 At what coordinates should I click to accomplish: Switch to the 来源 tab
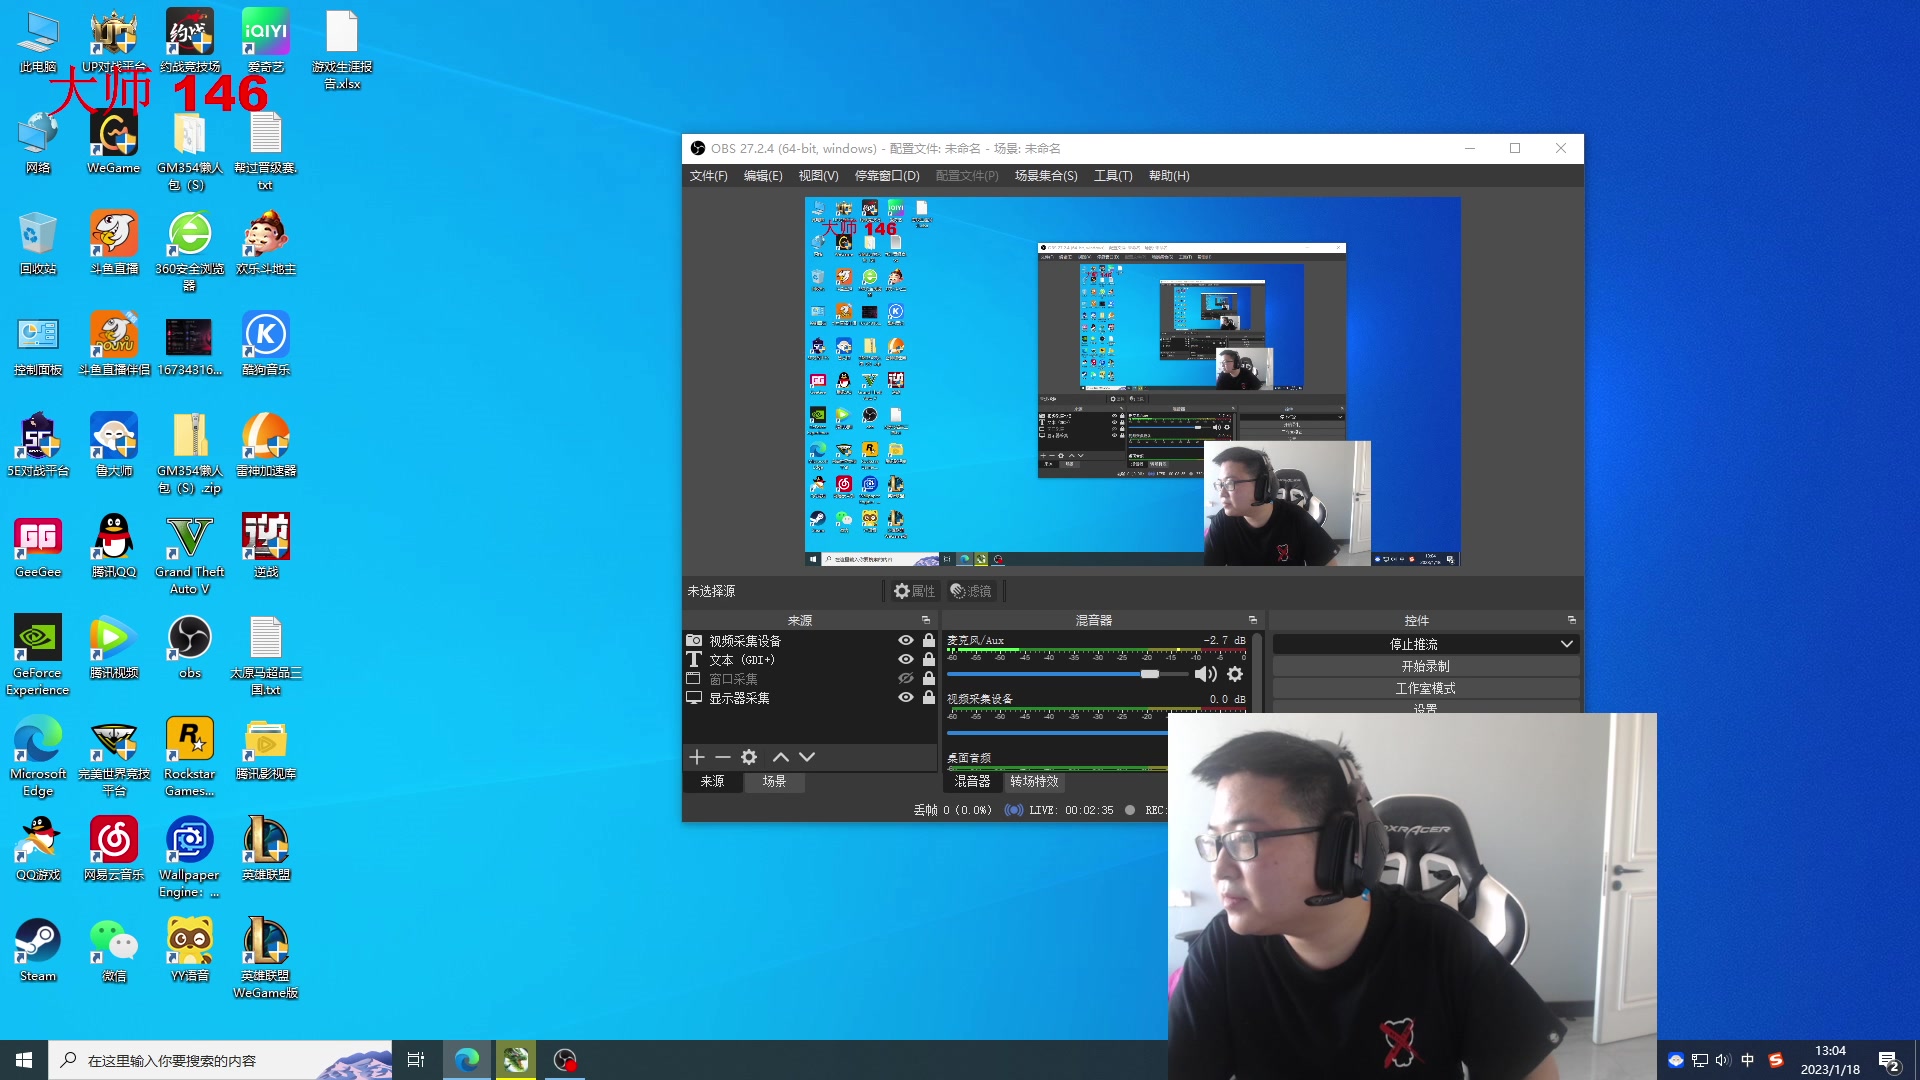click(712, 782)
